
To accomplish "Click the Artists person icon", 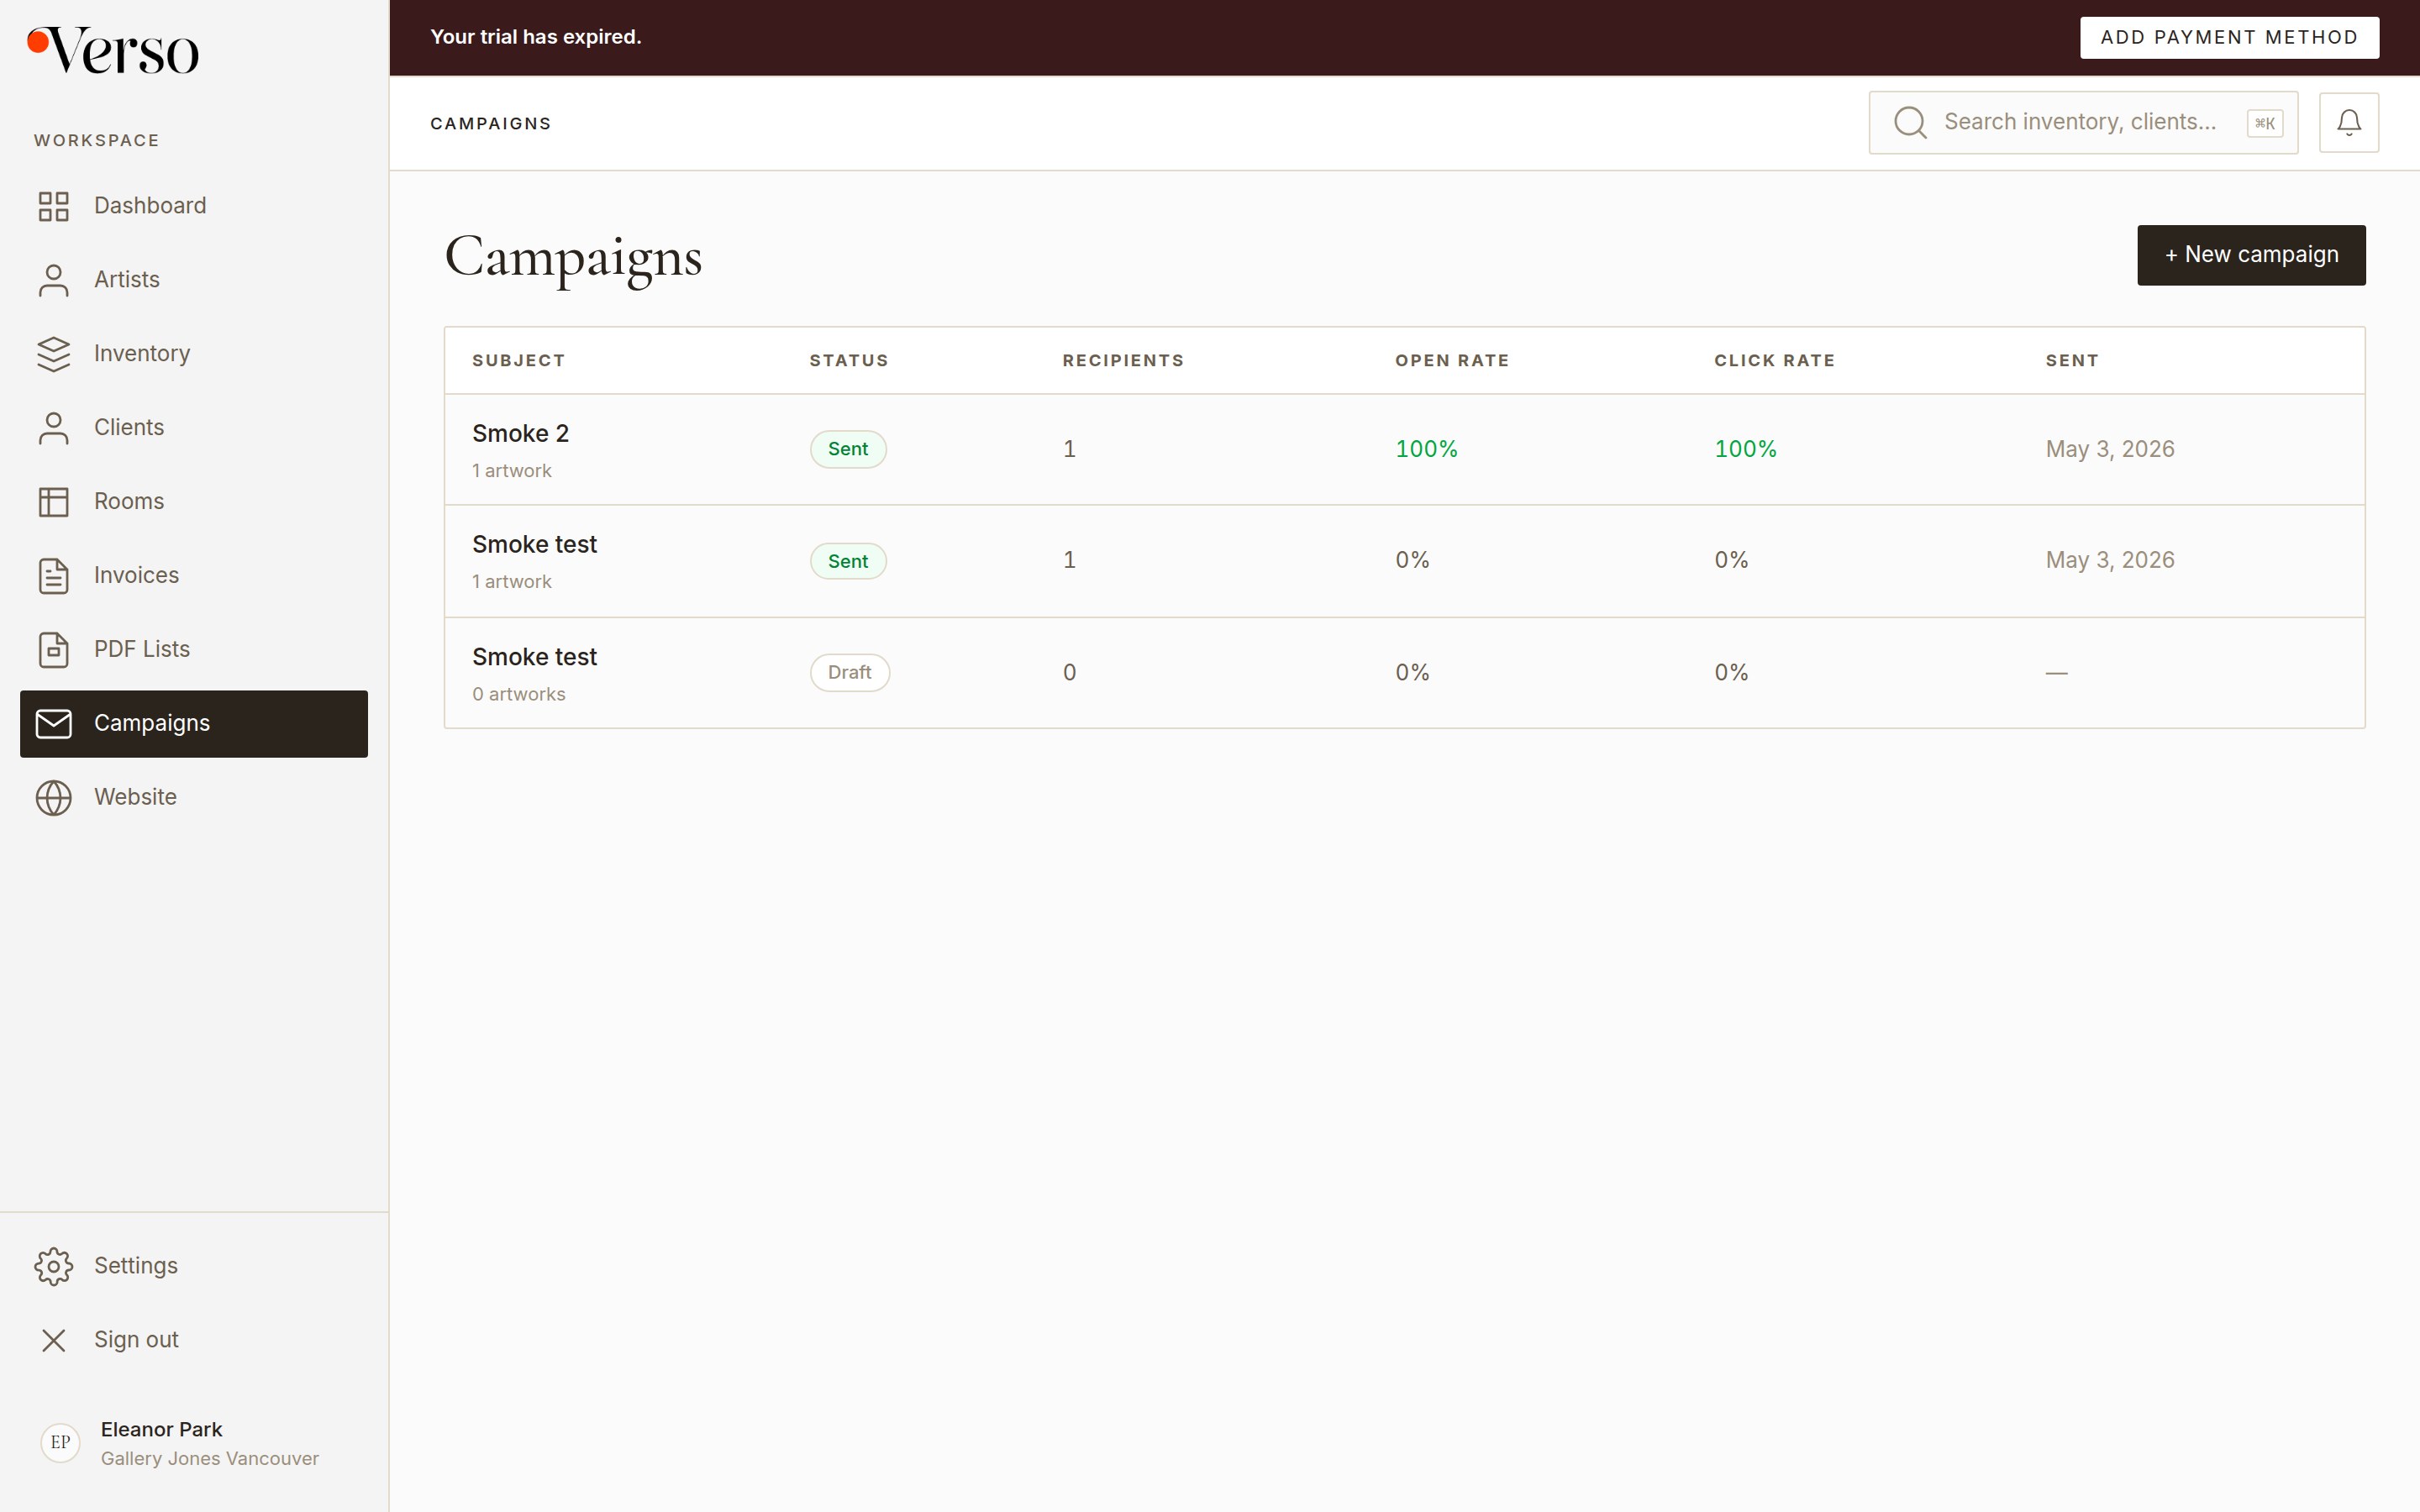I will 53,280.
